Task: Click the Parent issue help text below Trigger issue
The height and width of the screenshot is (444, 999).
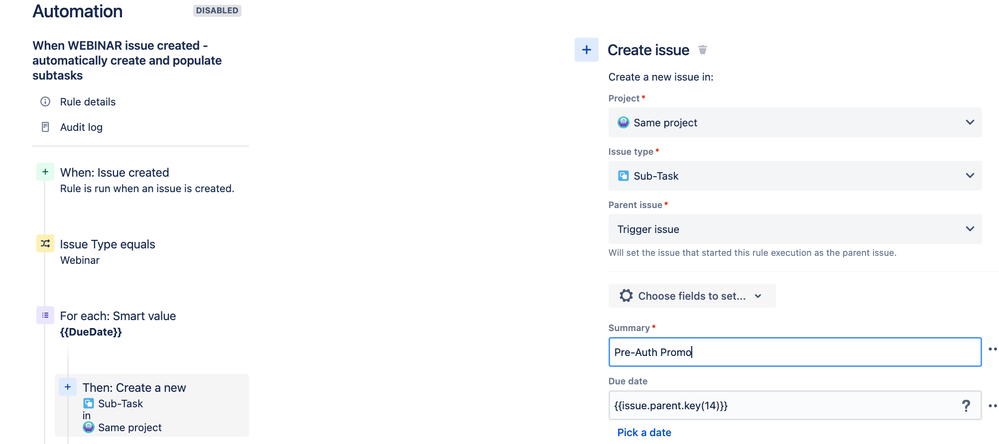Action: click(x=752, y=253)
